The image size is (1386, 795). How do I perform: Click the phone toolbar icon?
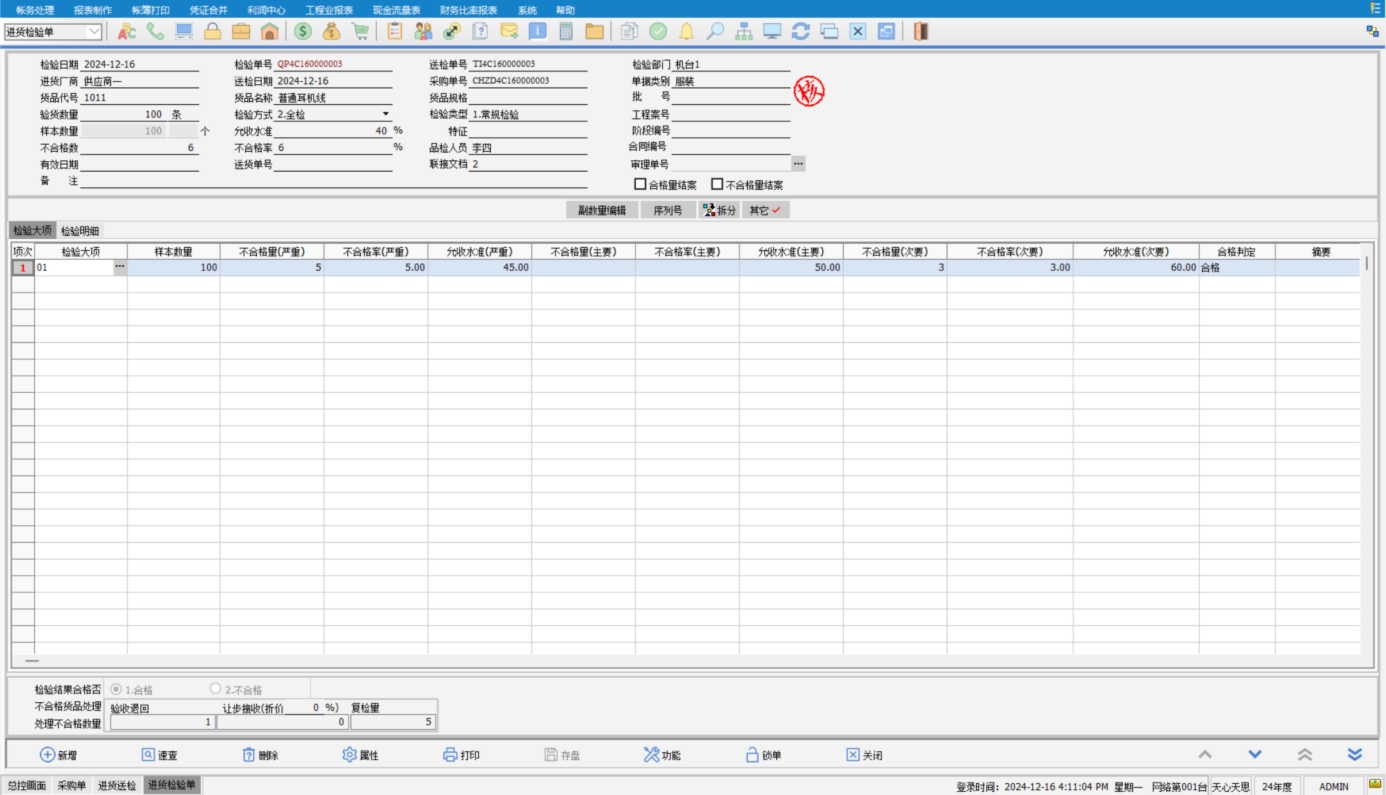[155, 31]
